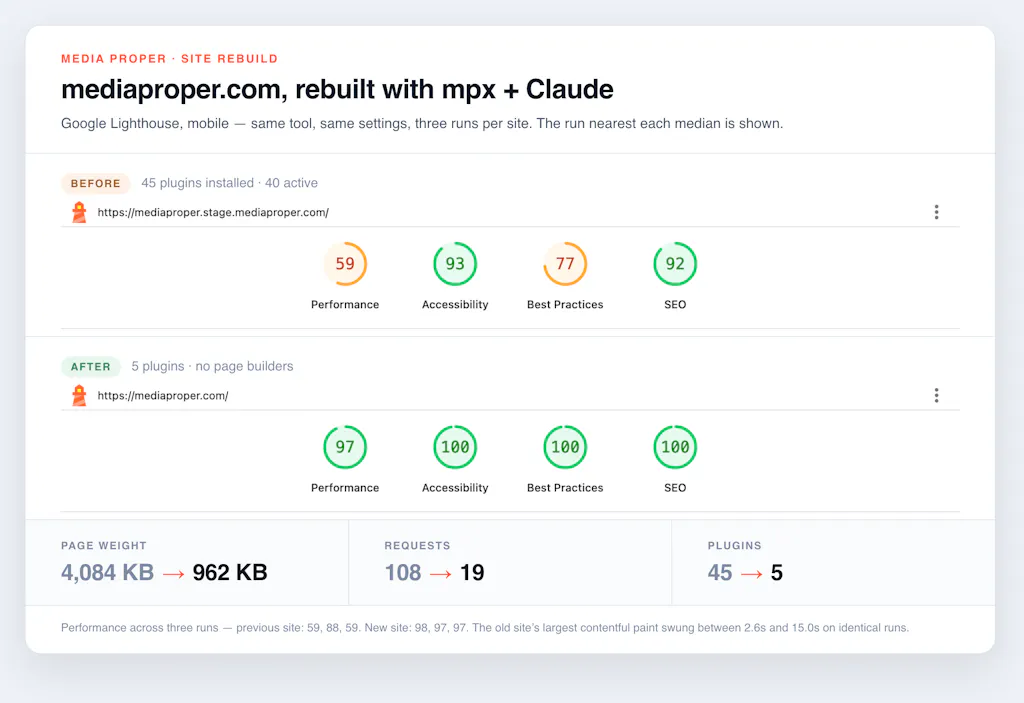The width and height of the screenshot is (1024, 703).
Task: Click the Performance label in the Before report
Action: [345, 304]
